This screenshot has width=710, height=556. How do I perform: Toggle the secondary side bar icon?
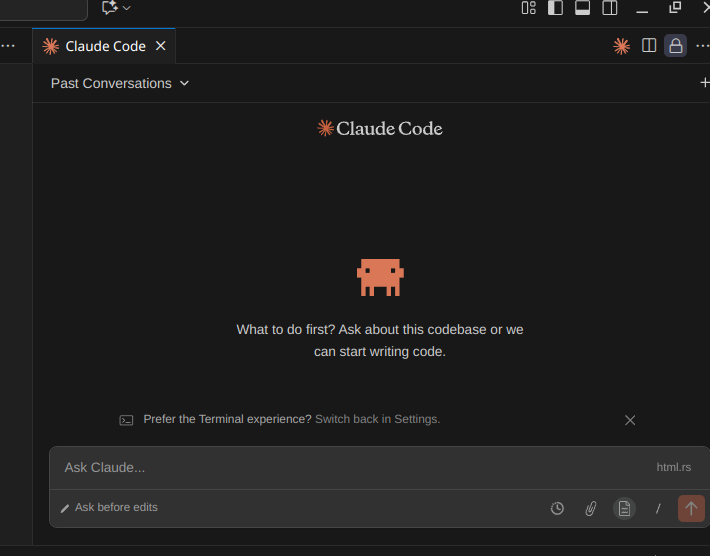609,8
